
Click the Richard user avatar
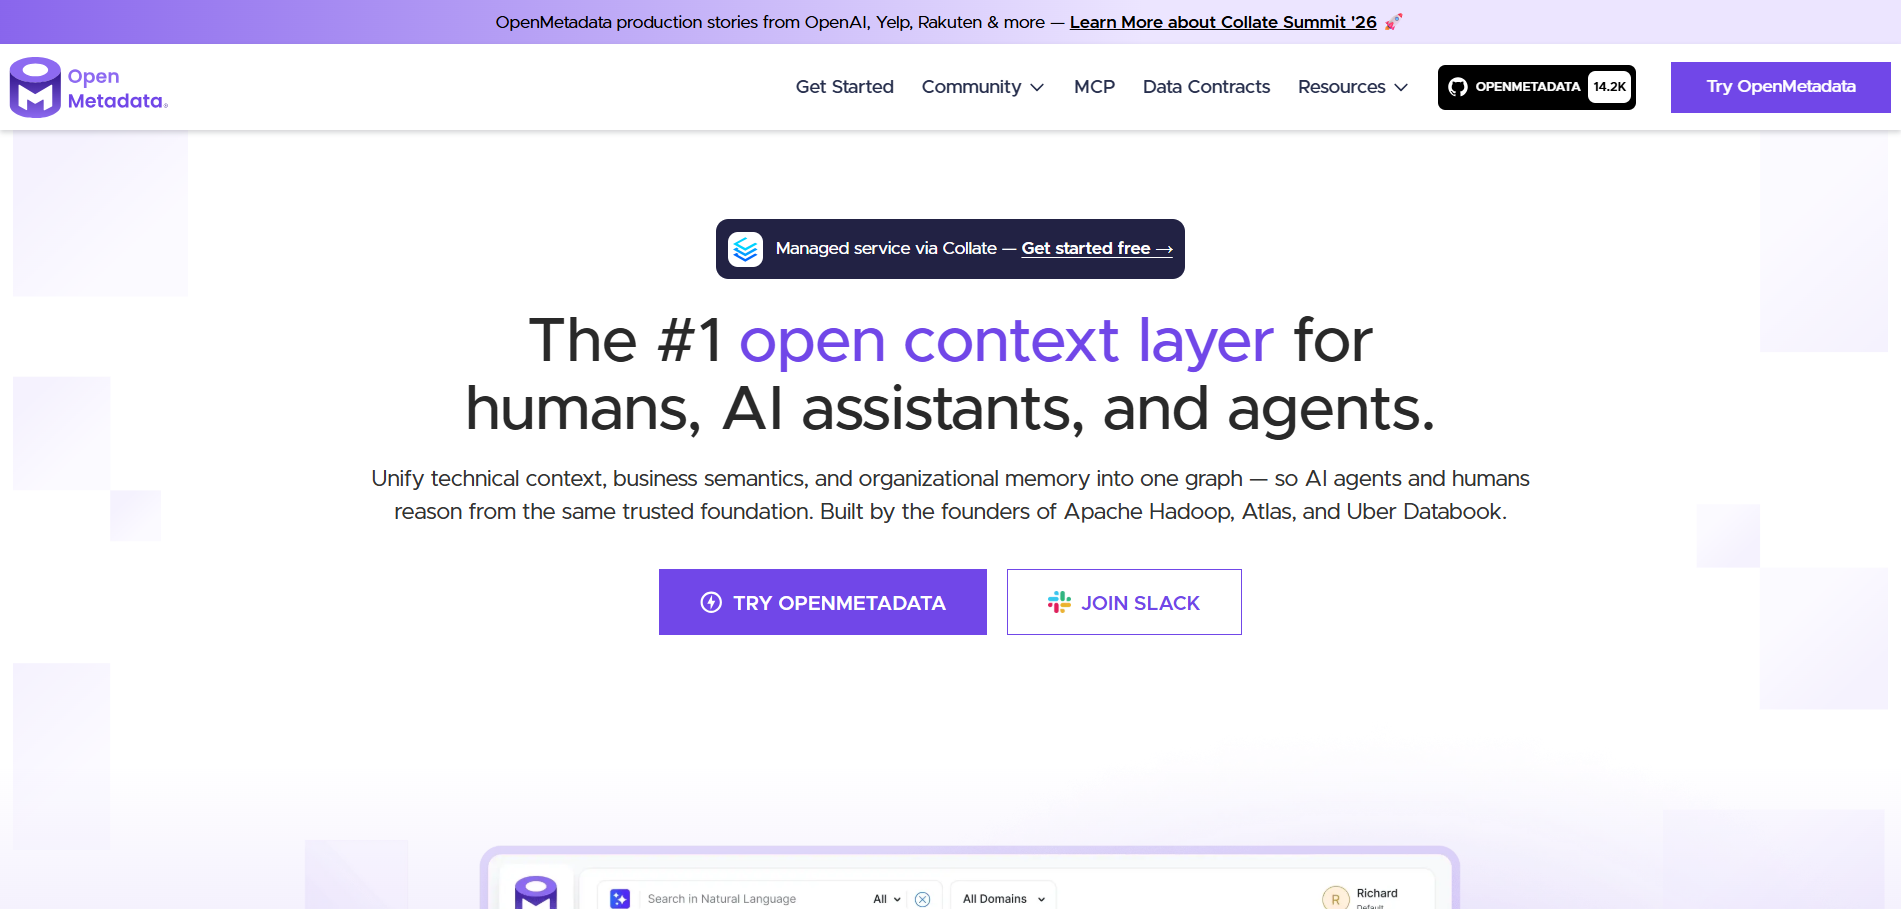[x=1335, y=898]
